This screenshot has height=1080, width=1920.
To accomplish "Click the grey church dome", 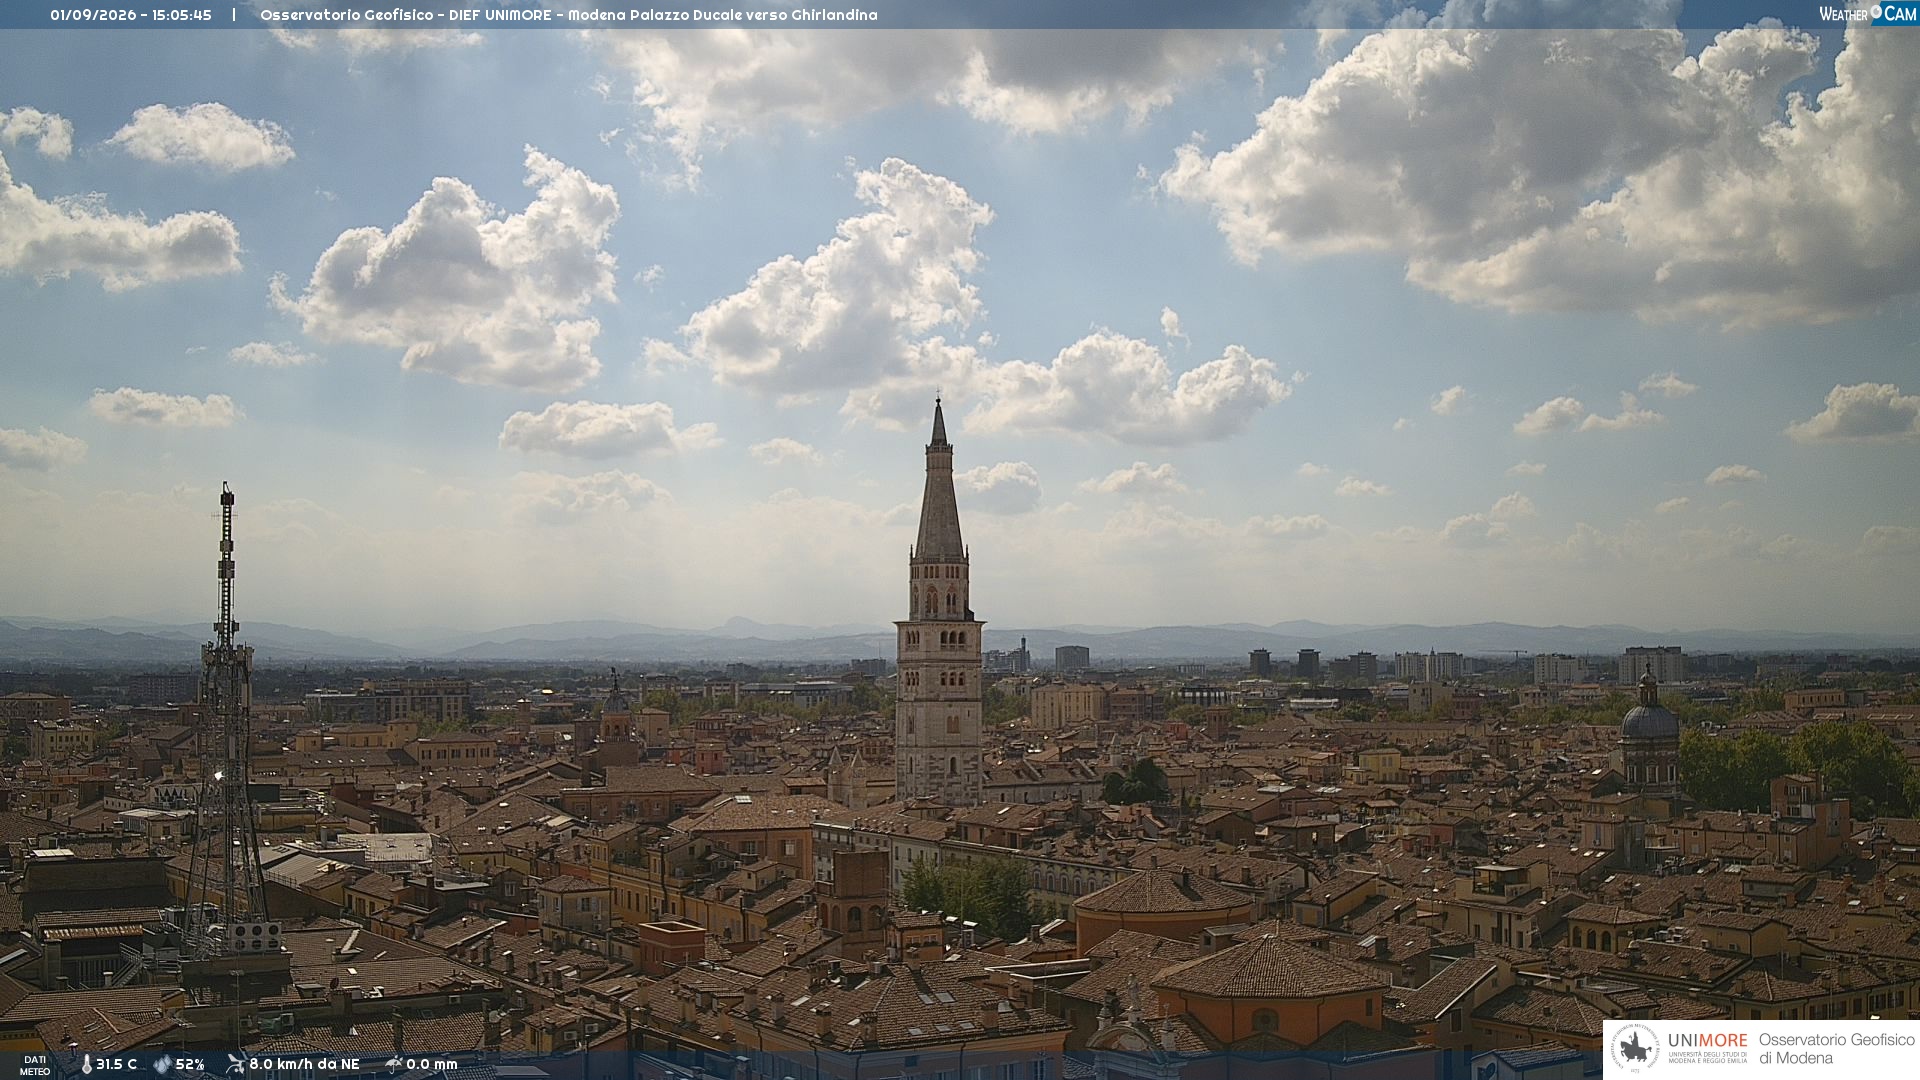I will click(x=1649, y=718).
